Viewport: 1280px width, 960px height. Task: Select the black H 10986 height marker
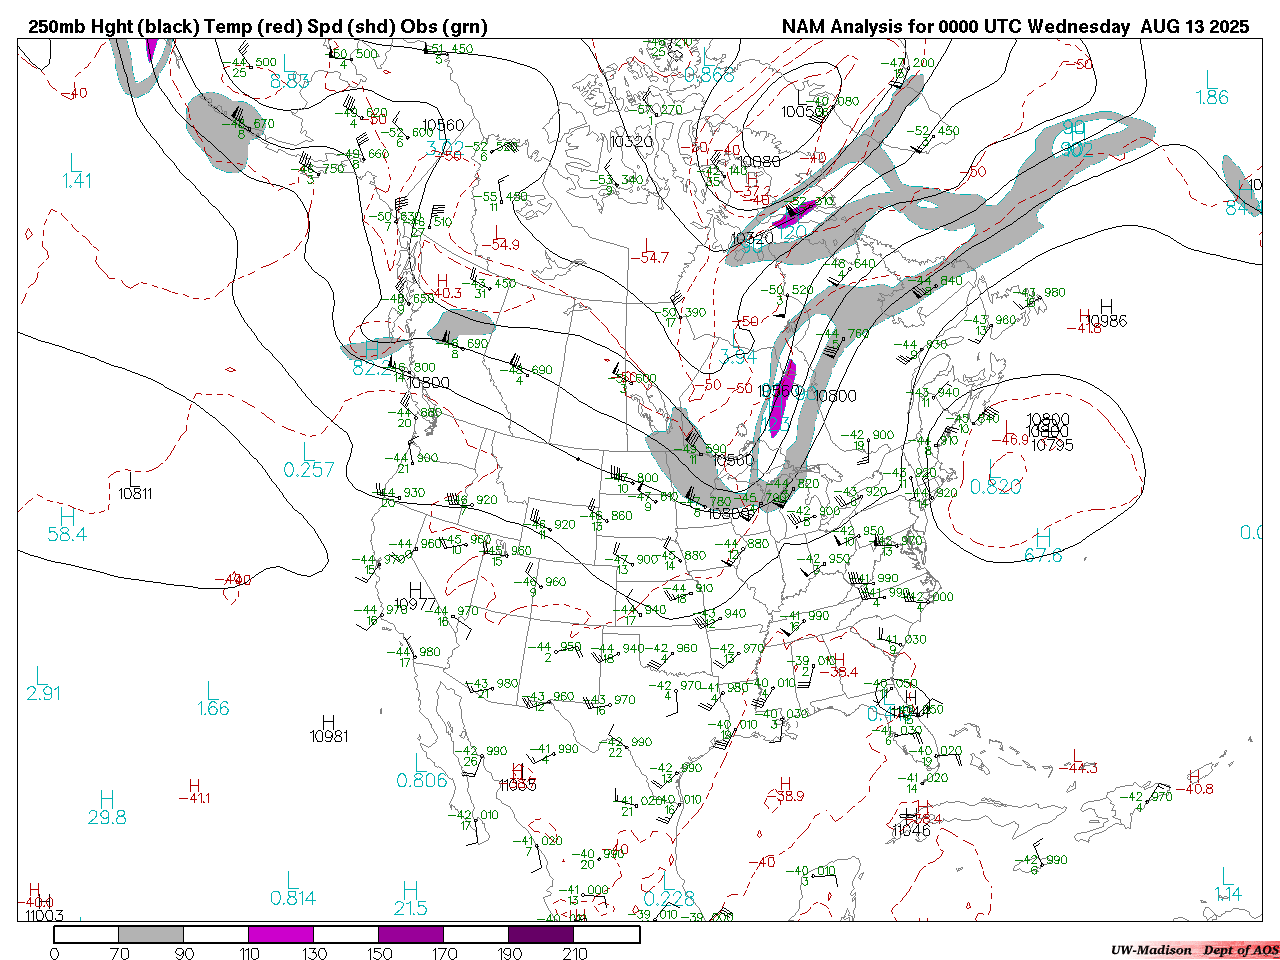click(1106, 314)
